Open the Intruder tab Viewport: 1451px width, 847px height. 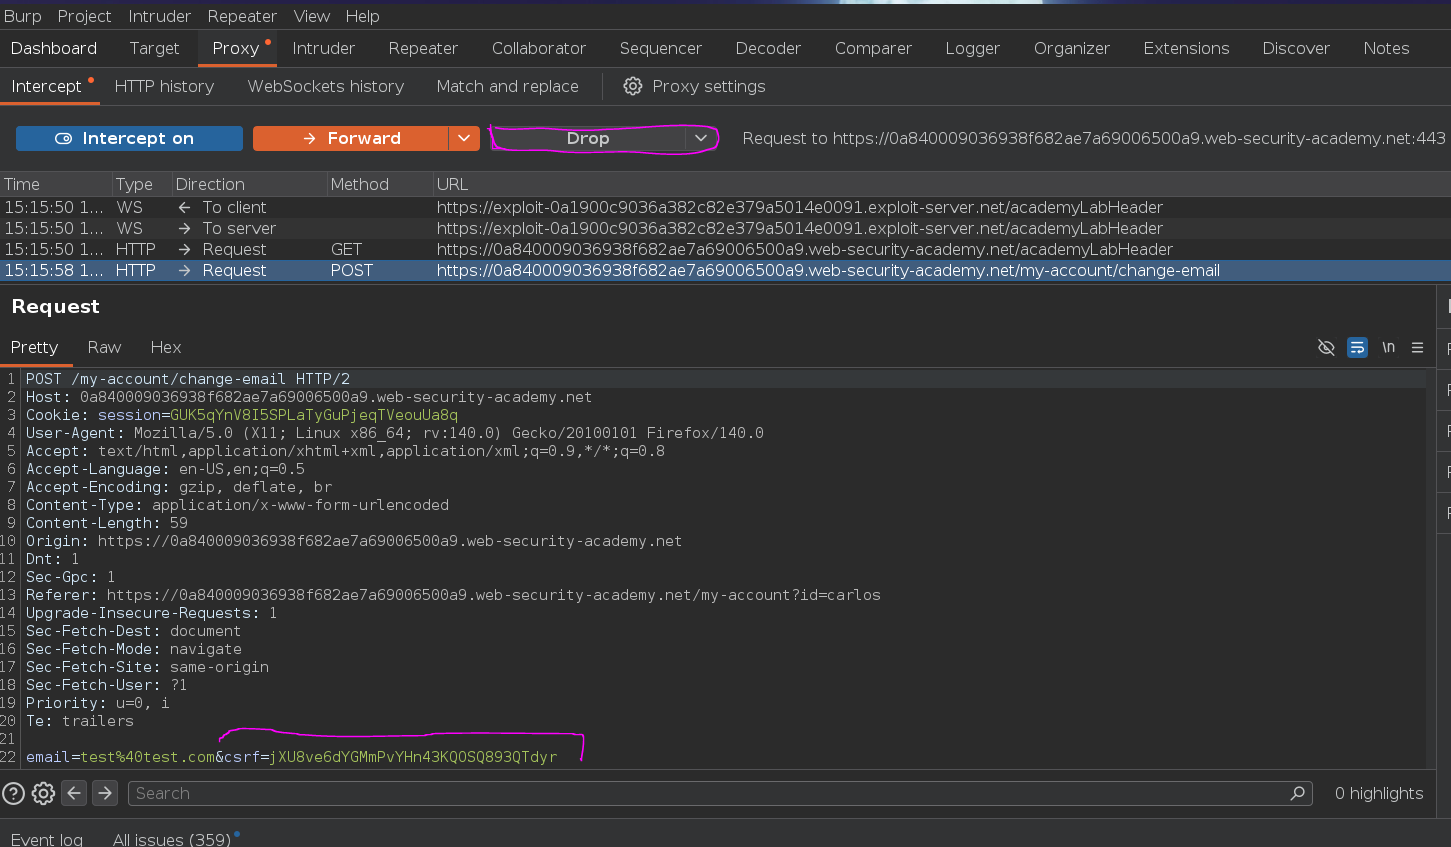[323, 48]
